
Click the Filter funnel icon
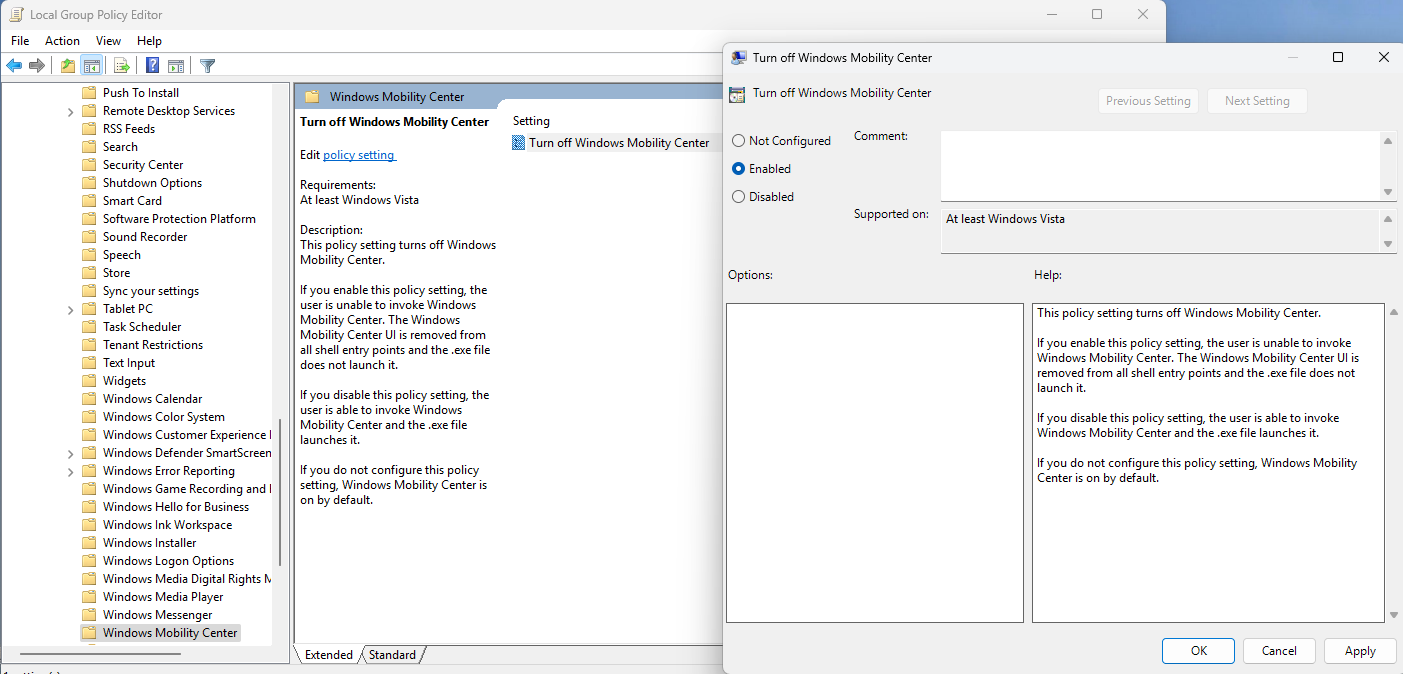207,66
